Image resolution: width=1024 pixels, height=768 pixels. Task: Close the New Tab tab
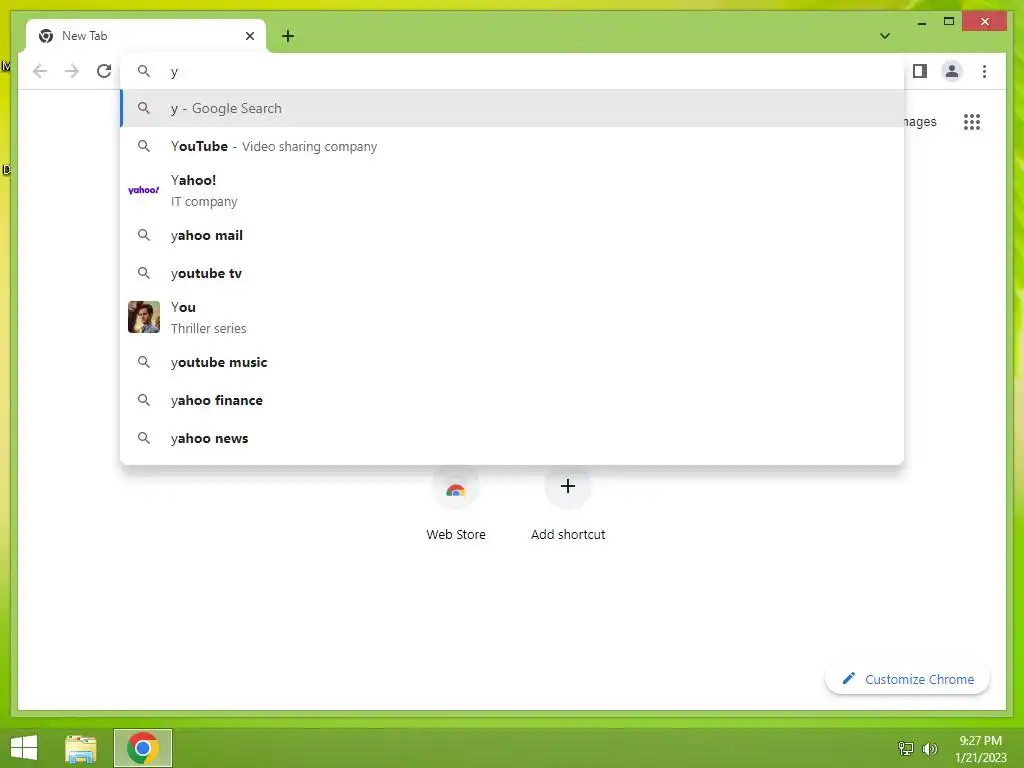tap(249, 36)
